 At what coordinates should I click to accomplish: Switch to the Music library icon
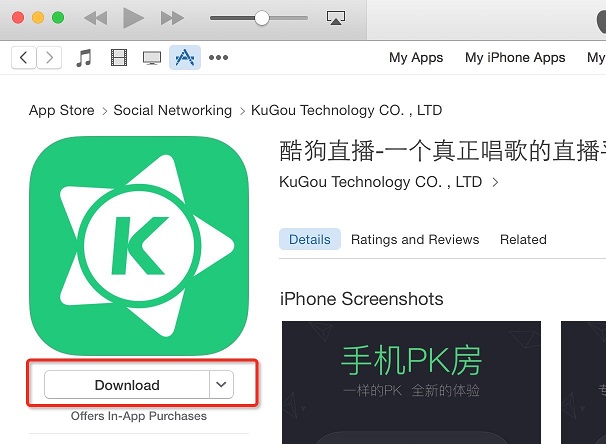[83, 58]
